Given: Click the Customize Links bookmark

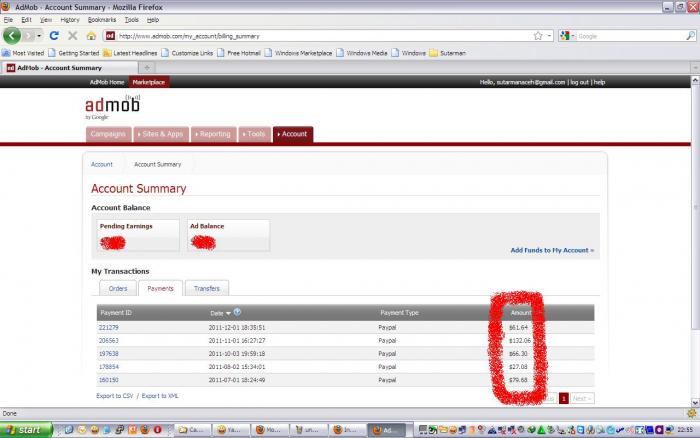Looking at the screenshot, I should tap(187, 53).
